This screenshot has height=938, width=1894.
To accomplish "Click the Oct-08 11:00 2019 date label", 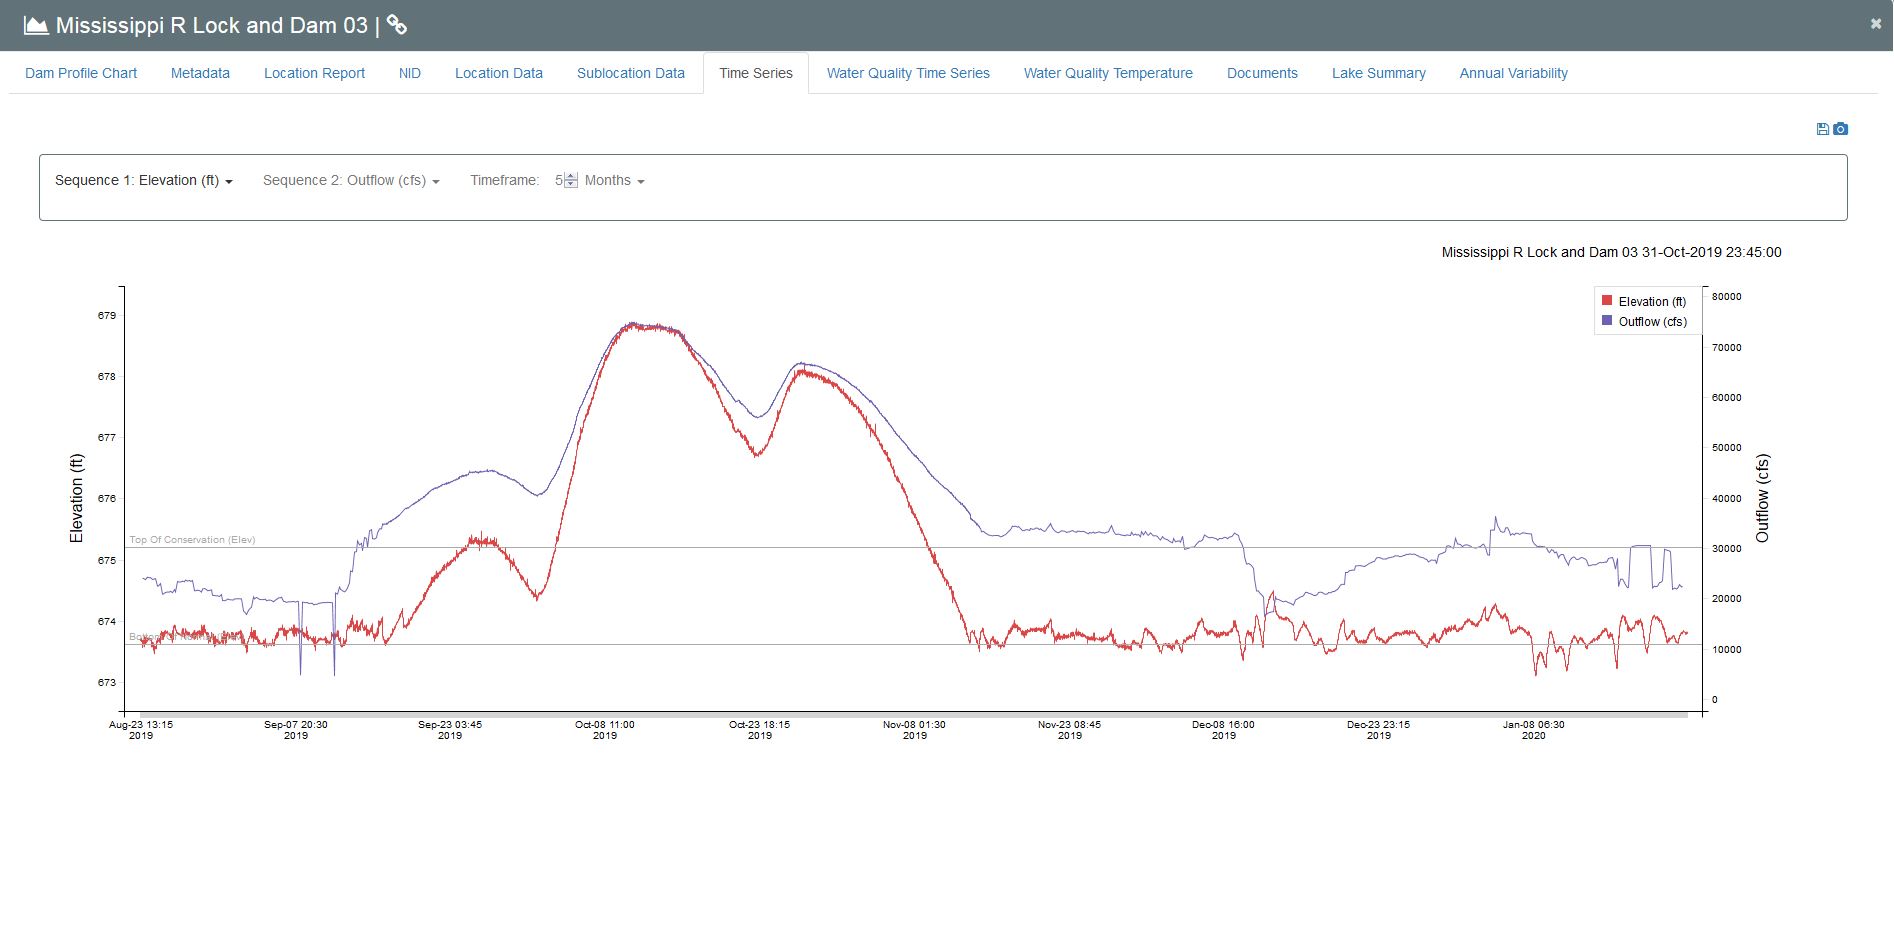I will (605, 730).
